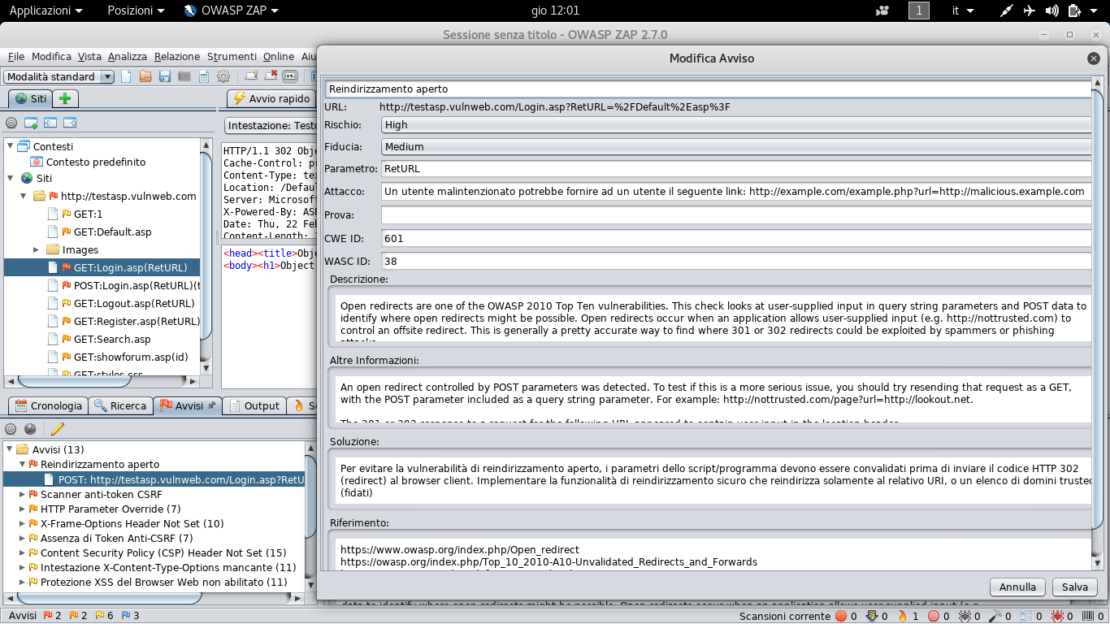The height and width of the screenshot is (624, 1110).
Task: Open the Fiducia dropdown showing Medium
Action: [735, 147]
